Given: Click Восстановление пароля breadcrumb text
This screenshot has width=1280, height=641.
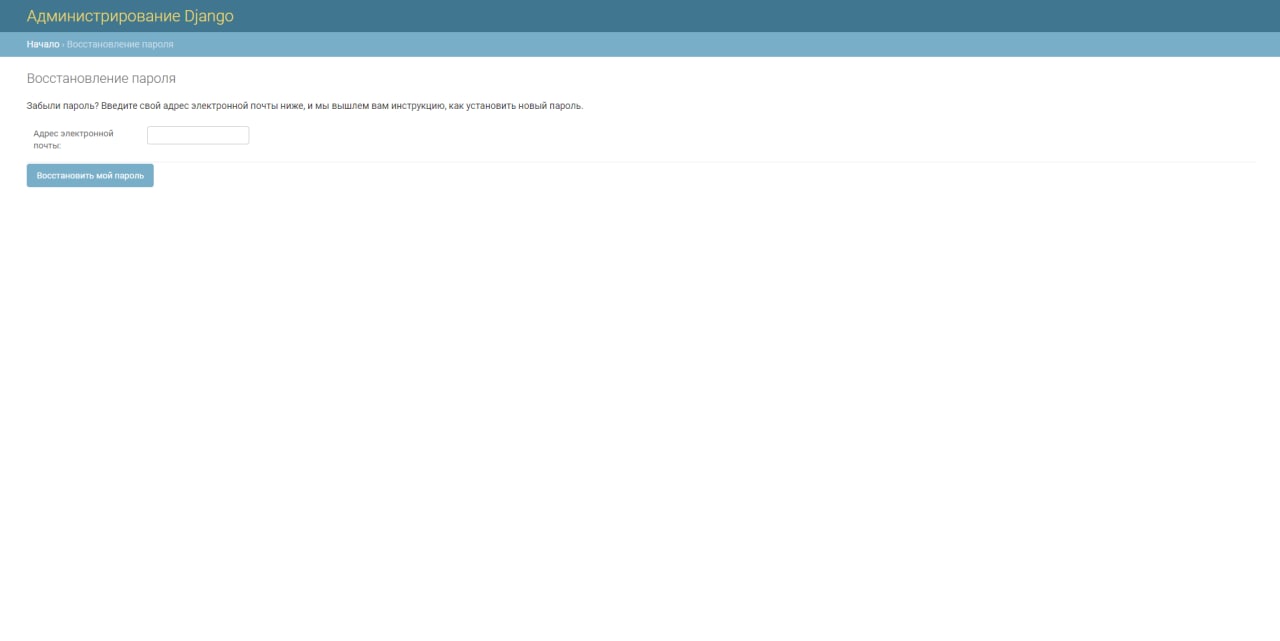Looking at the screenshot, I should pyautogui.click(x=120, y=44).
